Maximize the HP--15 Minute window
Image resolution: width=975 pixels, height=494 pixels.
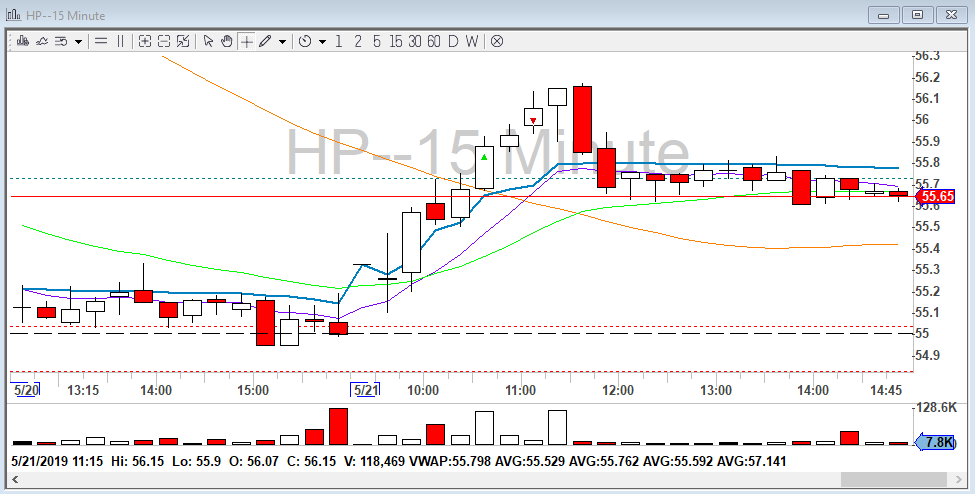917,15
